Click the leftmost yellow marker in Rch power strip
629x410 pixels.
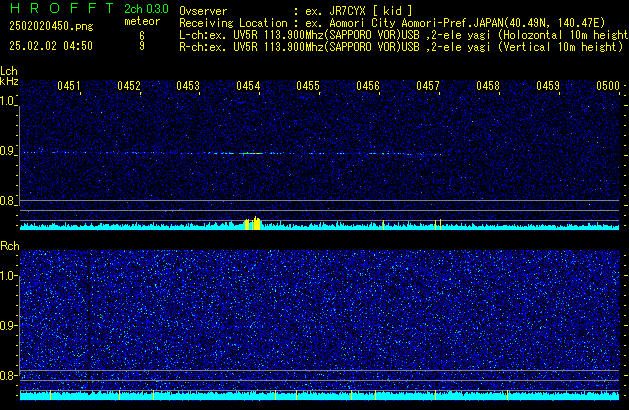[x=51, y=395]
